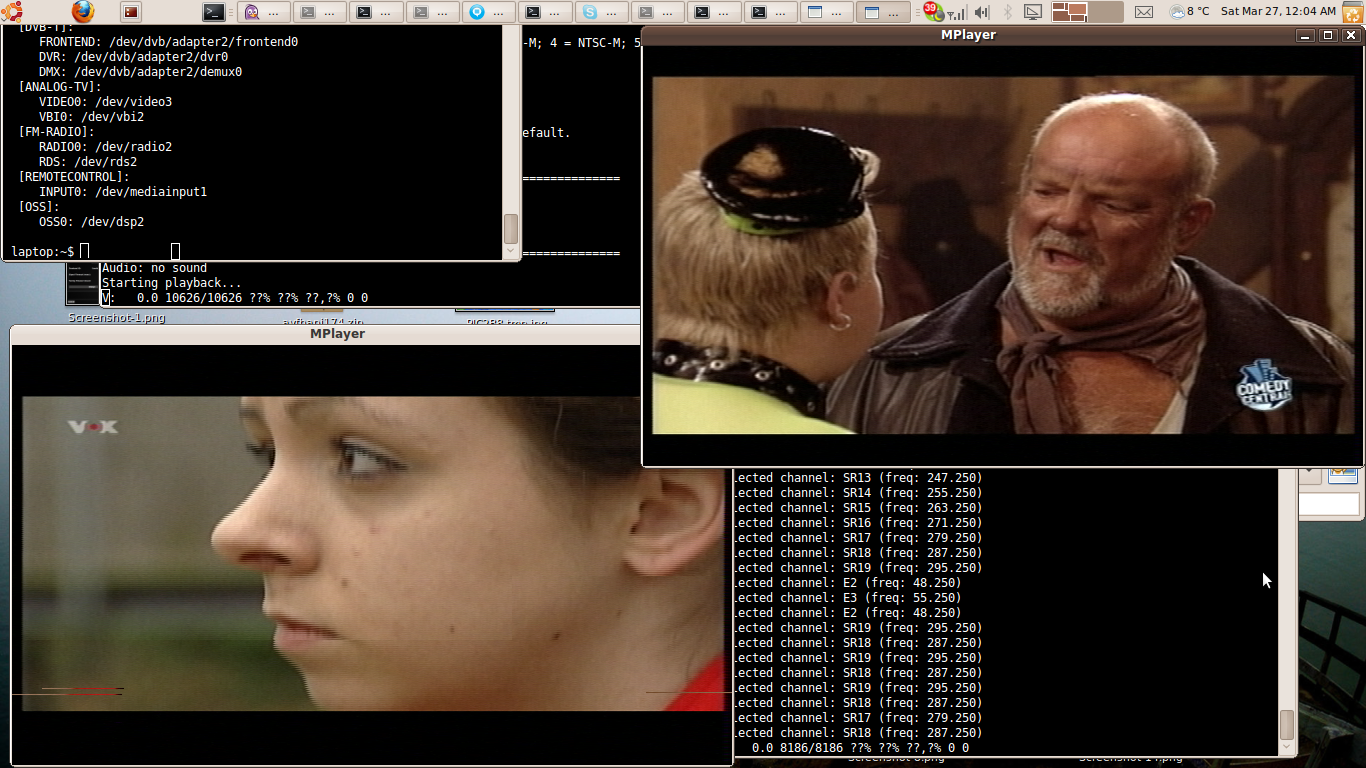1366x768 pixels.
Task: Click the DMX: /dev/dvb/adapter2/demux0 line
Action: click(x=140, y=72)
